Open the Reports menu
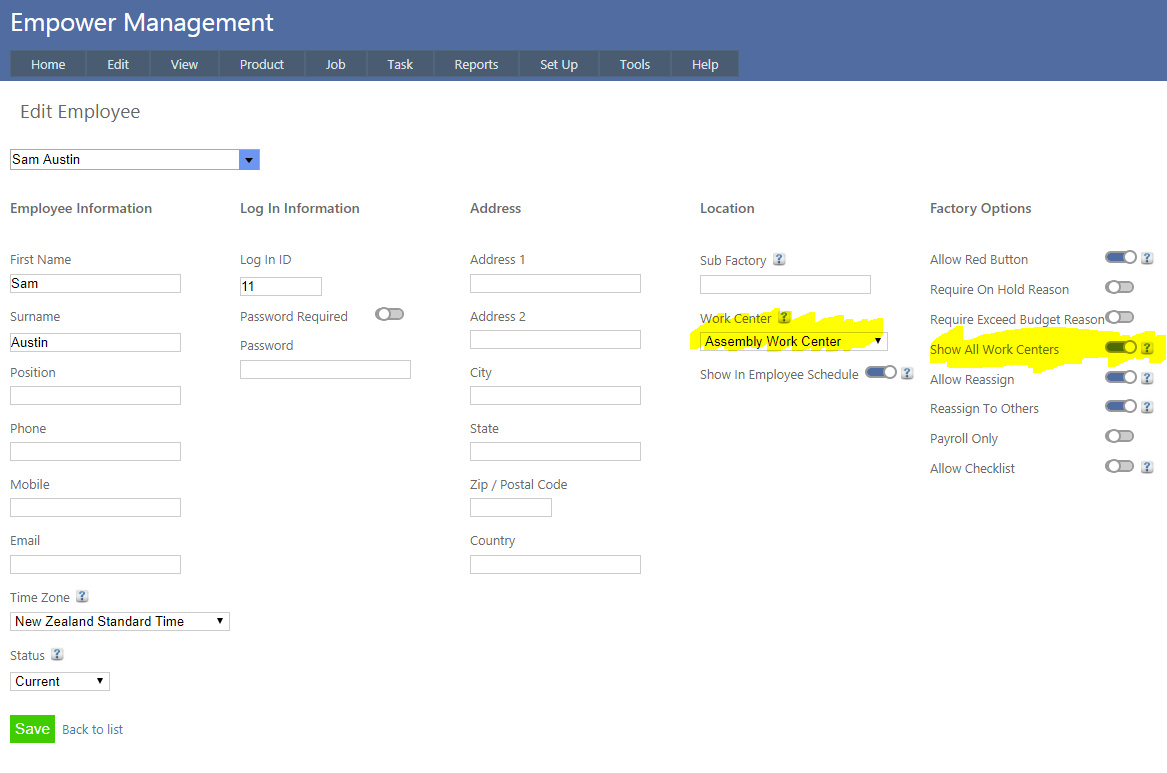The image size is (1167, 773). [476, 65]
